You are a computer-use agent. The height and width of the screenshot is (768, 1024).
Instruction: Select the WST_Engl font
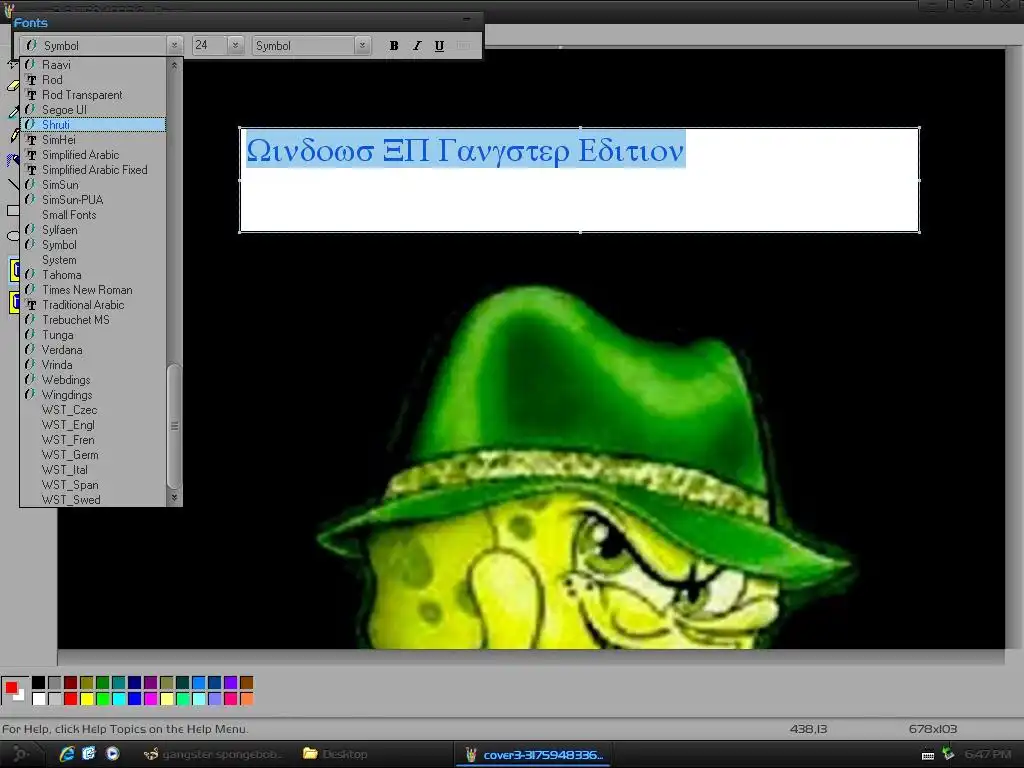tap(93, 425)
